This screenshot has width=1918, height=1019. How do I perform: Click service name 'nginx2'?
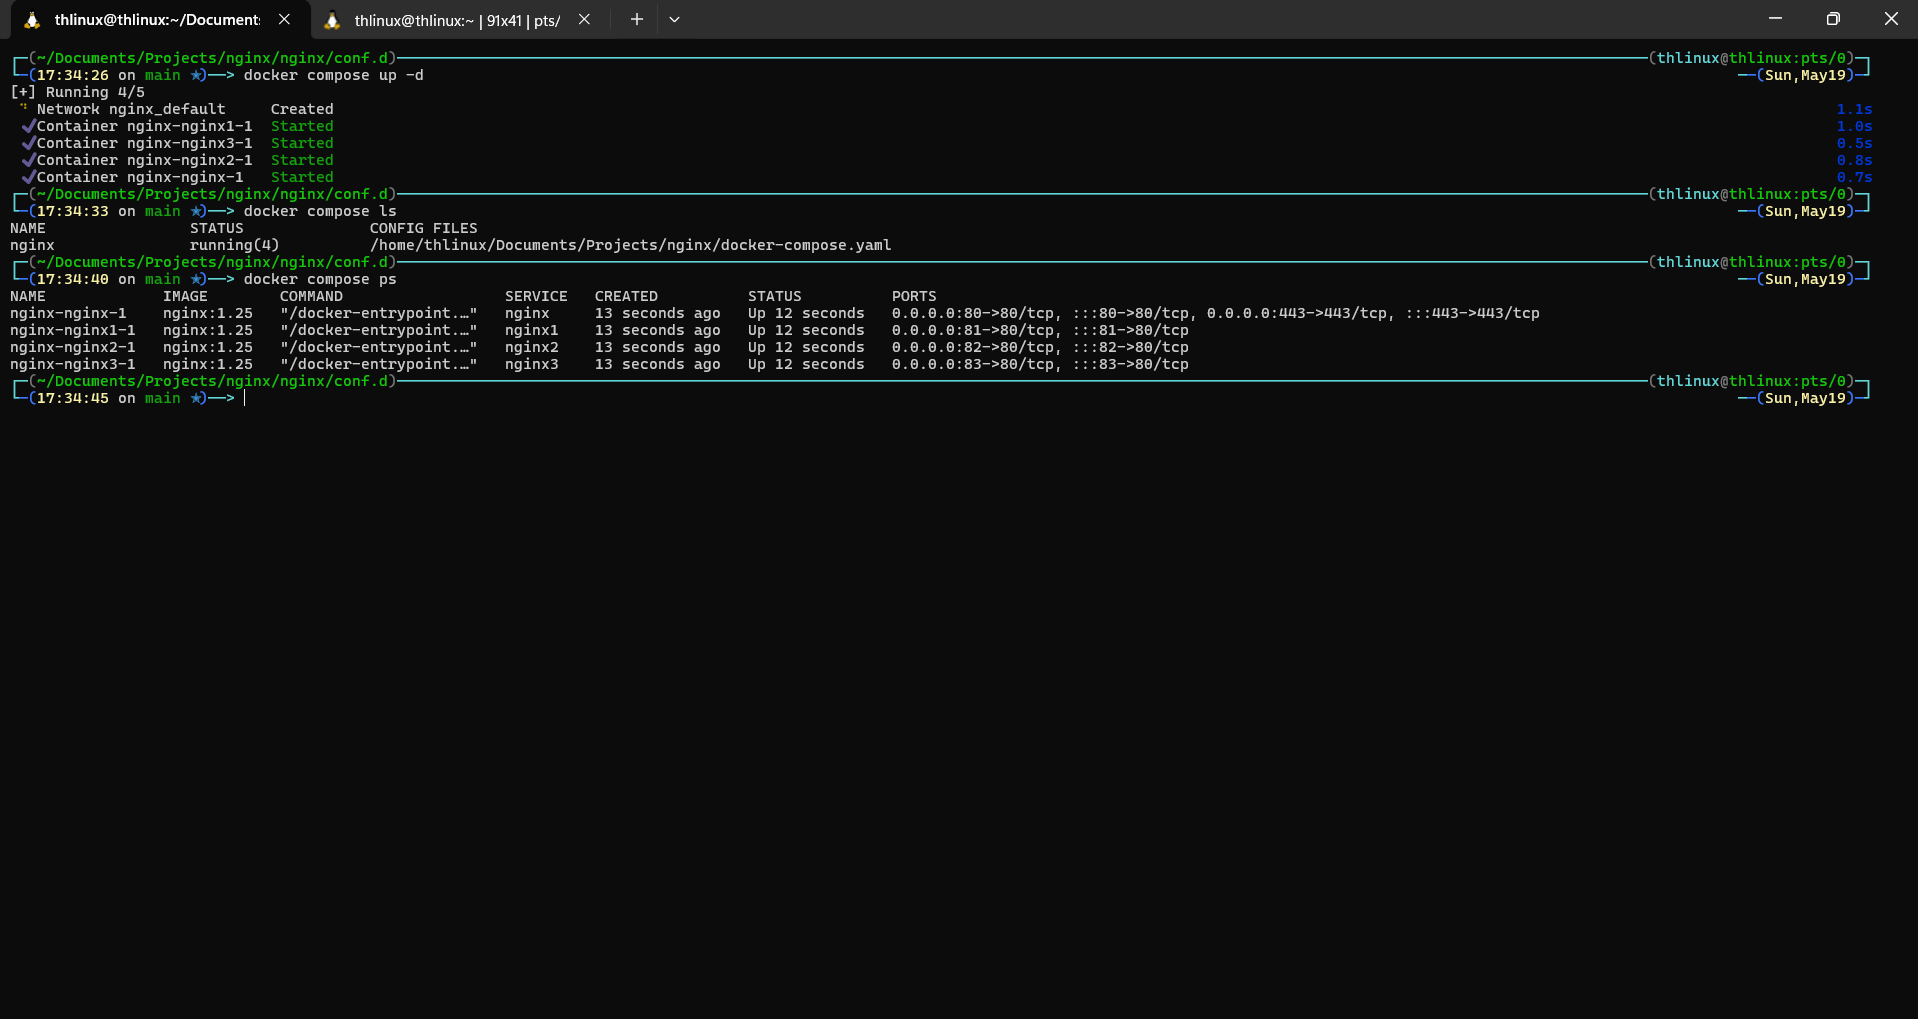tap(532, 348)
